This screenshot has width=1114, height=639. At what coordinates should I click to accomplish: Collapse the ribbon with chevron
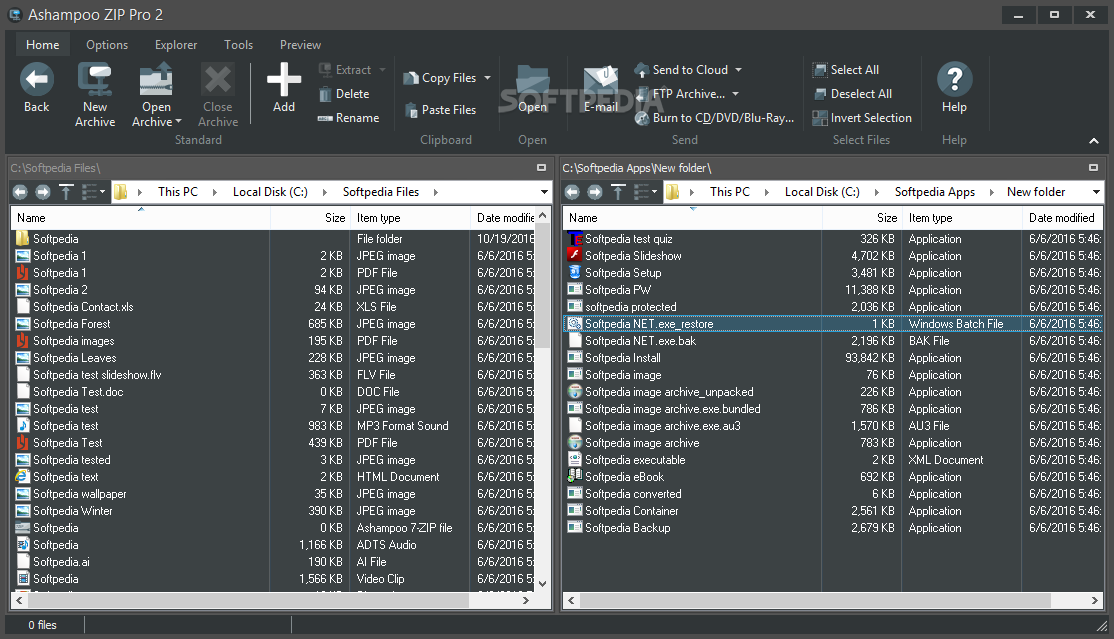[1093, 141]
